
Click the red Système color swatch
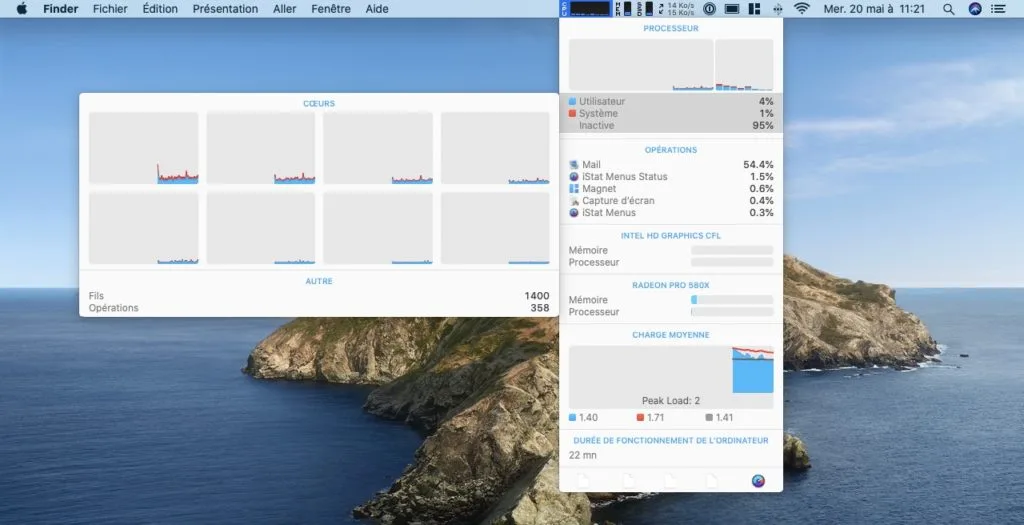[572, 113]
